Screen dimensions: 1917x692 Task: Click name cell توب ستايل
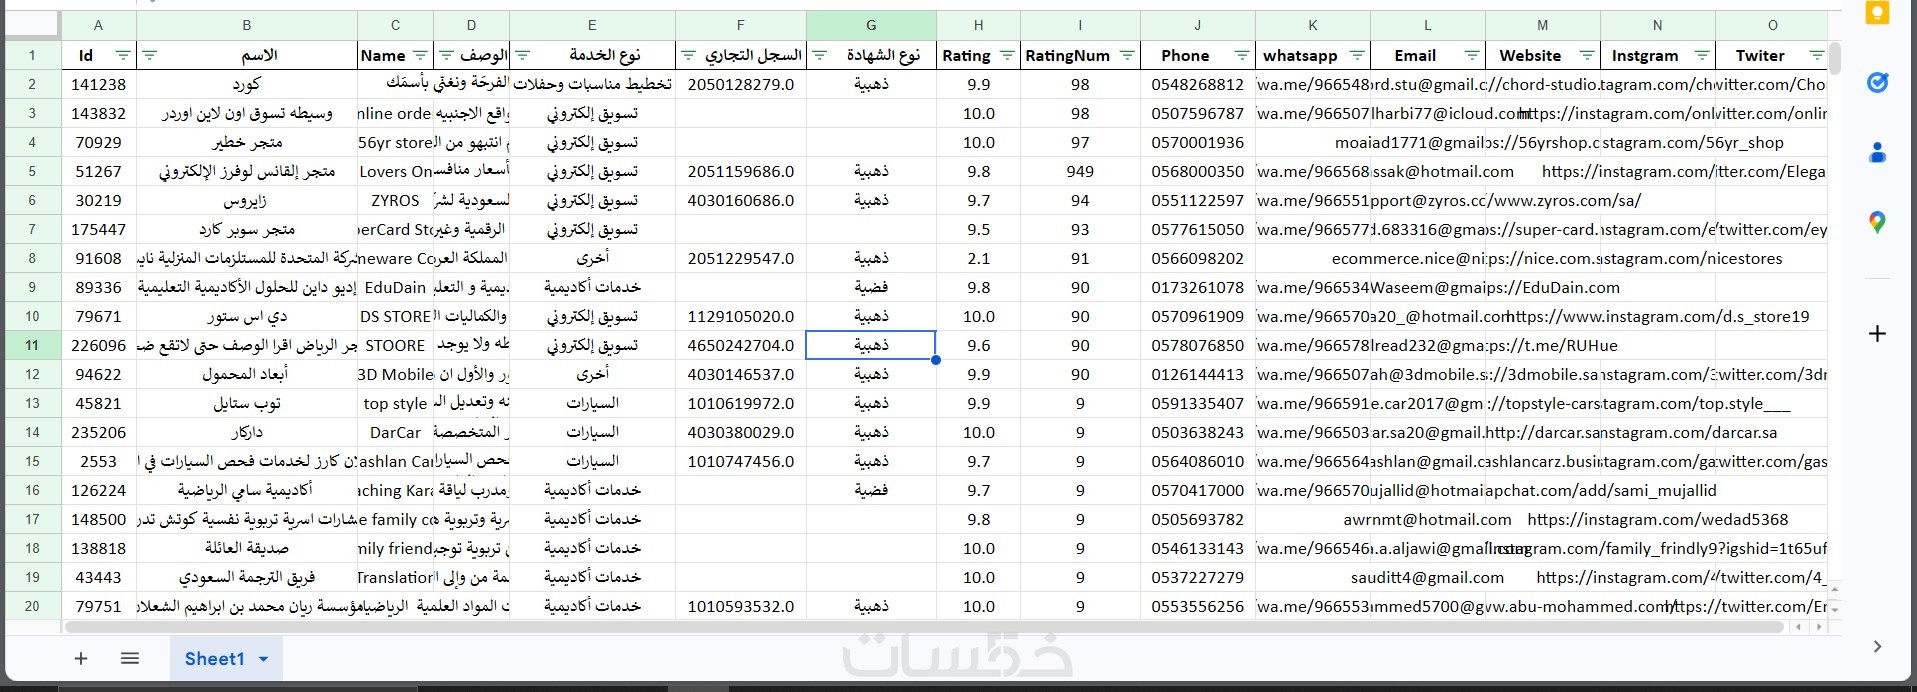coord(246,403)
